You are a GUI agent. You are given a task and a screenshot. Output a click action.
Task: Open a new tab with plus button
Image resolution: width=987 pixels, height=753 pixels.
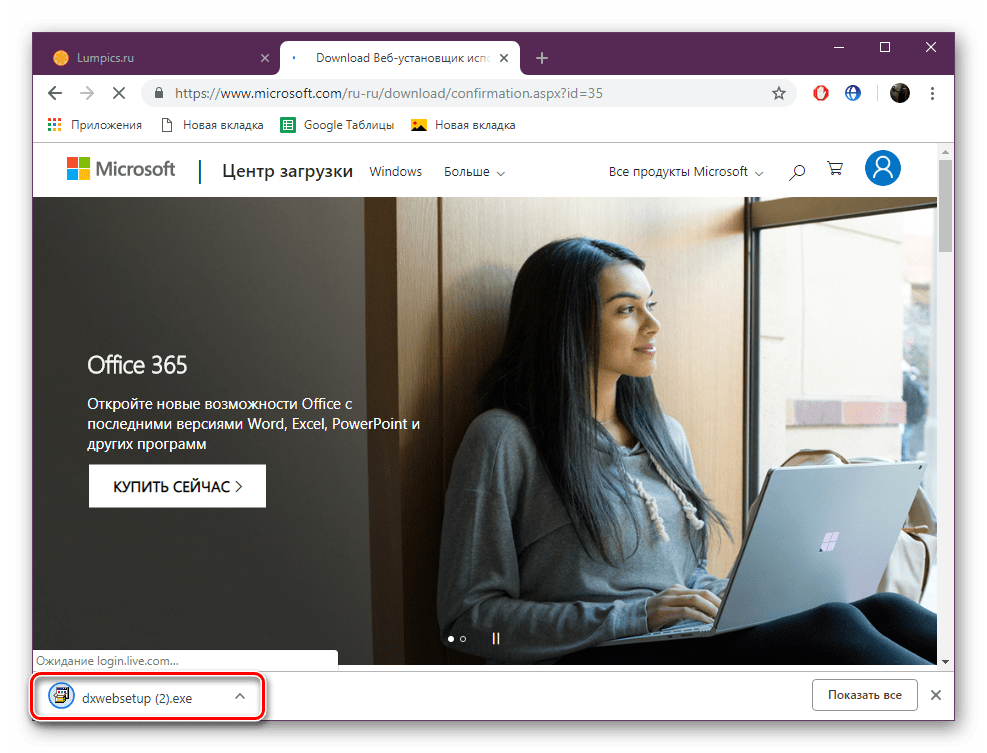(x=542, y=58)
